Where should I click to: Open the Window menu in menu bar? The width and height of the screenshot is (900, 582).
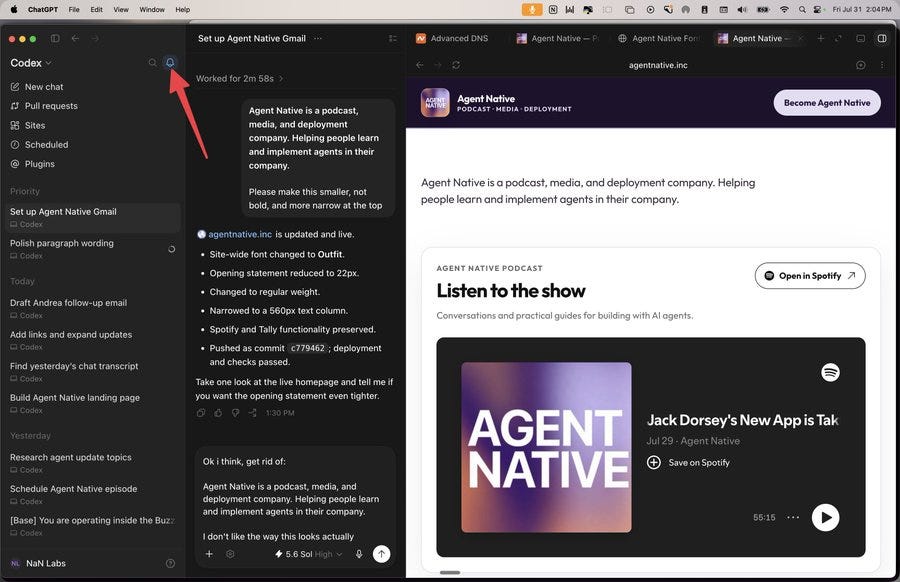coord(152,9)
